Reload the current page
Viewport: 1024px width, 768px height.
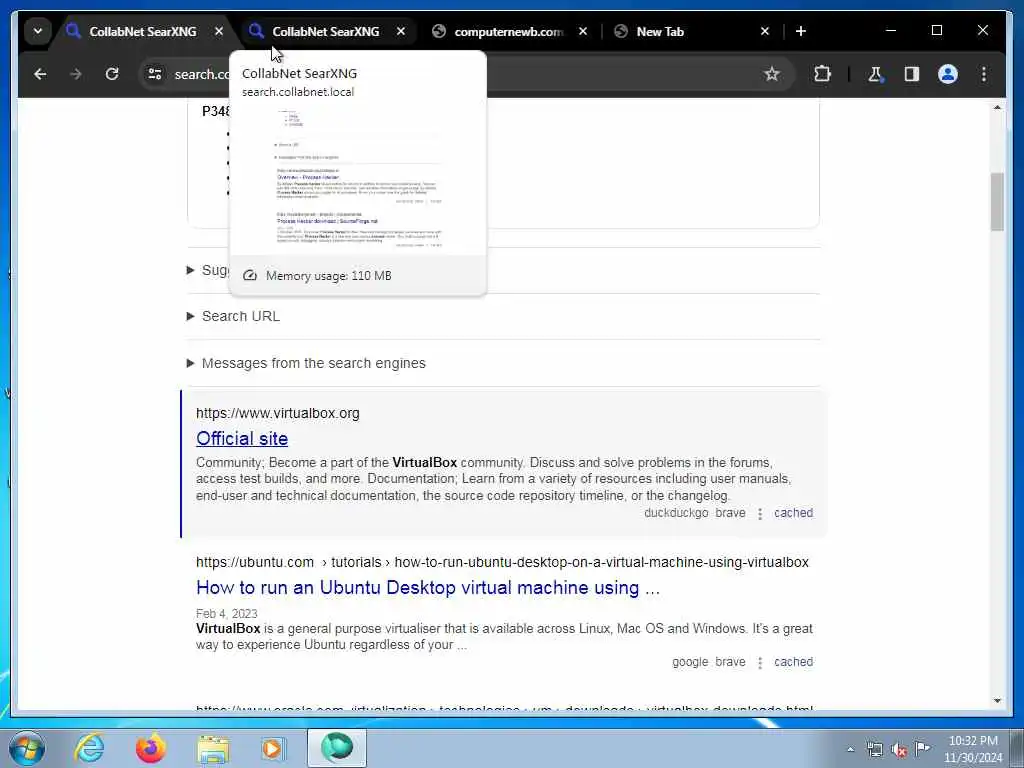pyautogui.click(x=112, y=74)
